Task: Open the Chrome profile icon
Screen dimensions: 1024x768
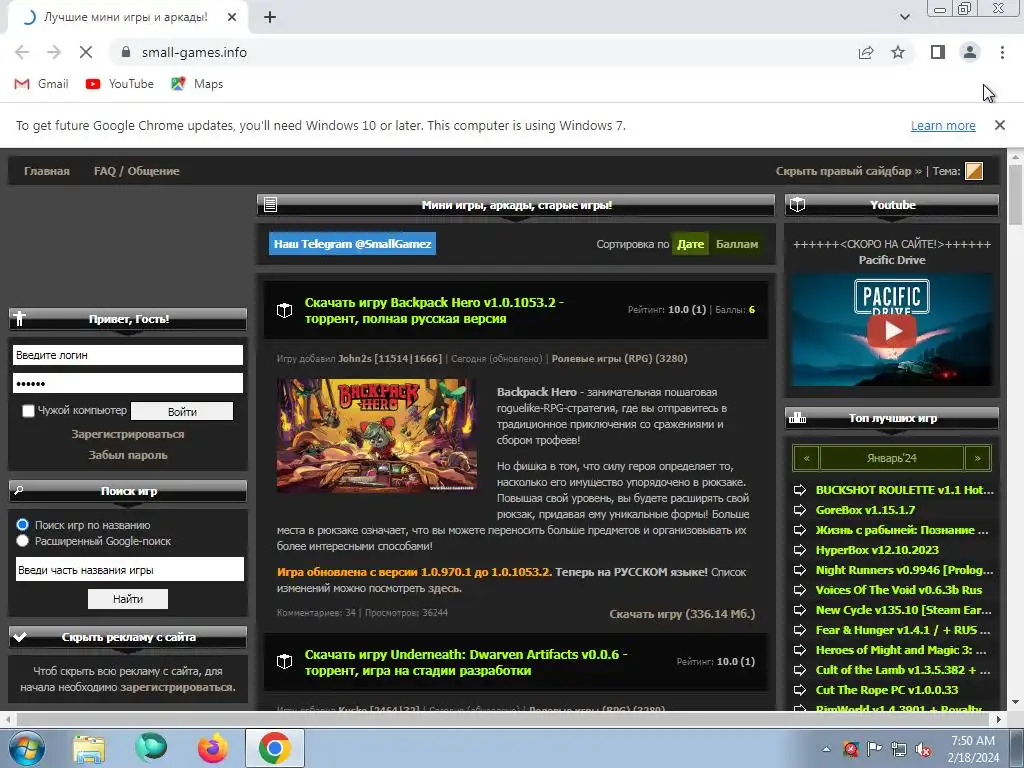Action: click(970, 52)
